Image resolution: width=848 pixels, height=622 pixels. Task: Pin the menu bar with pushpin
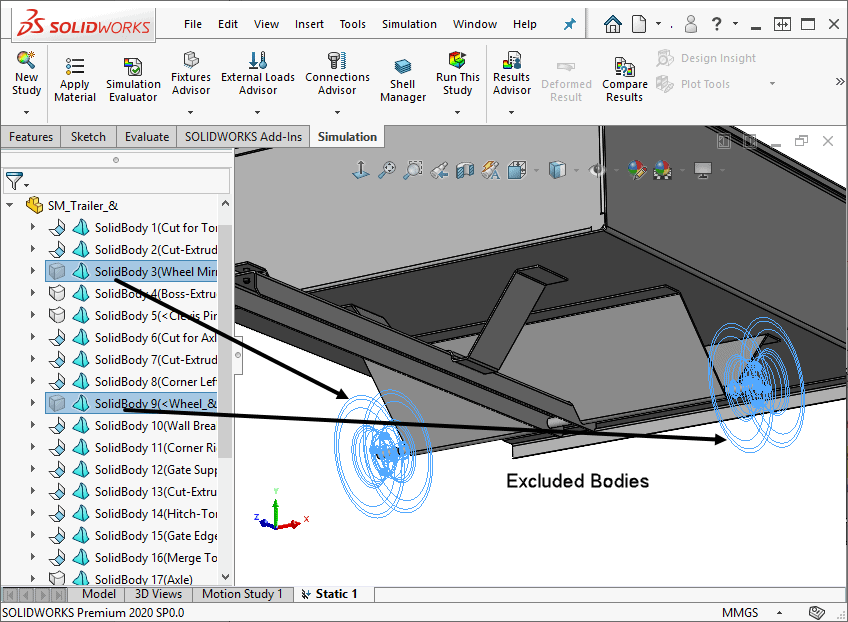coord(569,24)
